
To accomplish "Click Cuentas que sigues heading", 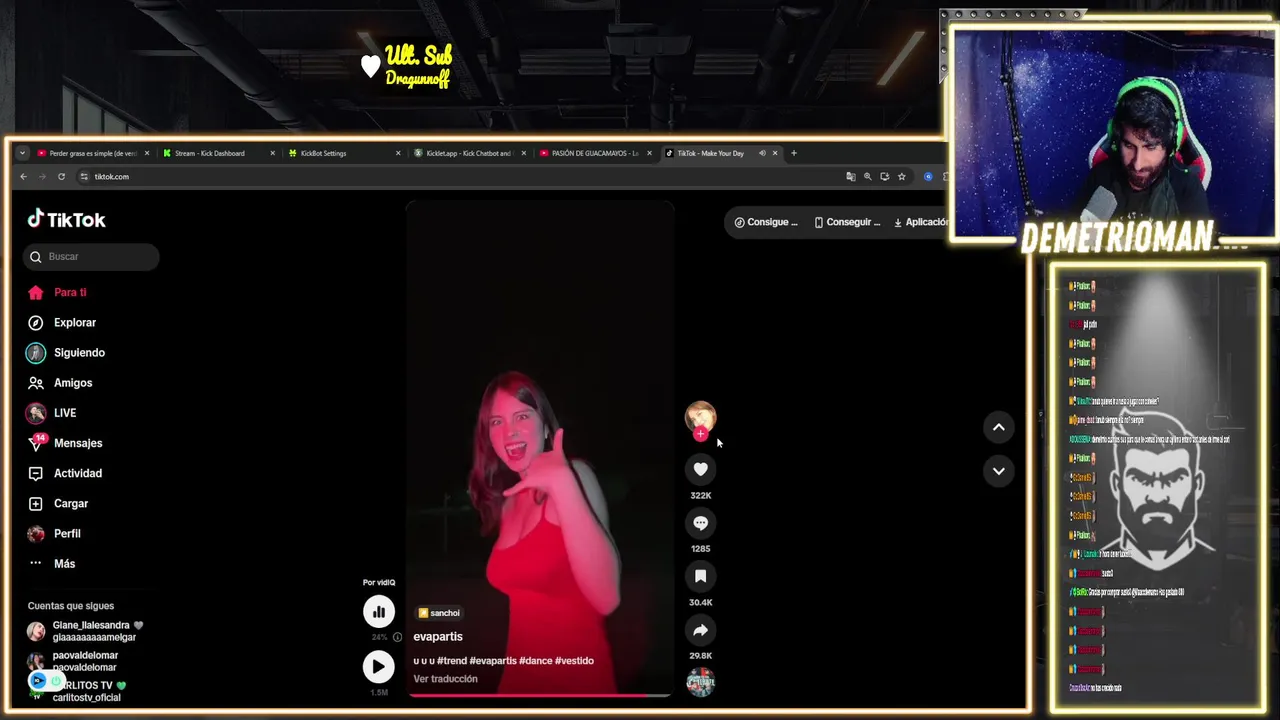I will coord(71,606).
